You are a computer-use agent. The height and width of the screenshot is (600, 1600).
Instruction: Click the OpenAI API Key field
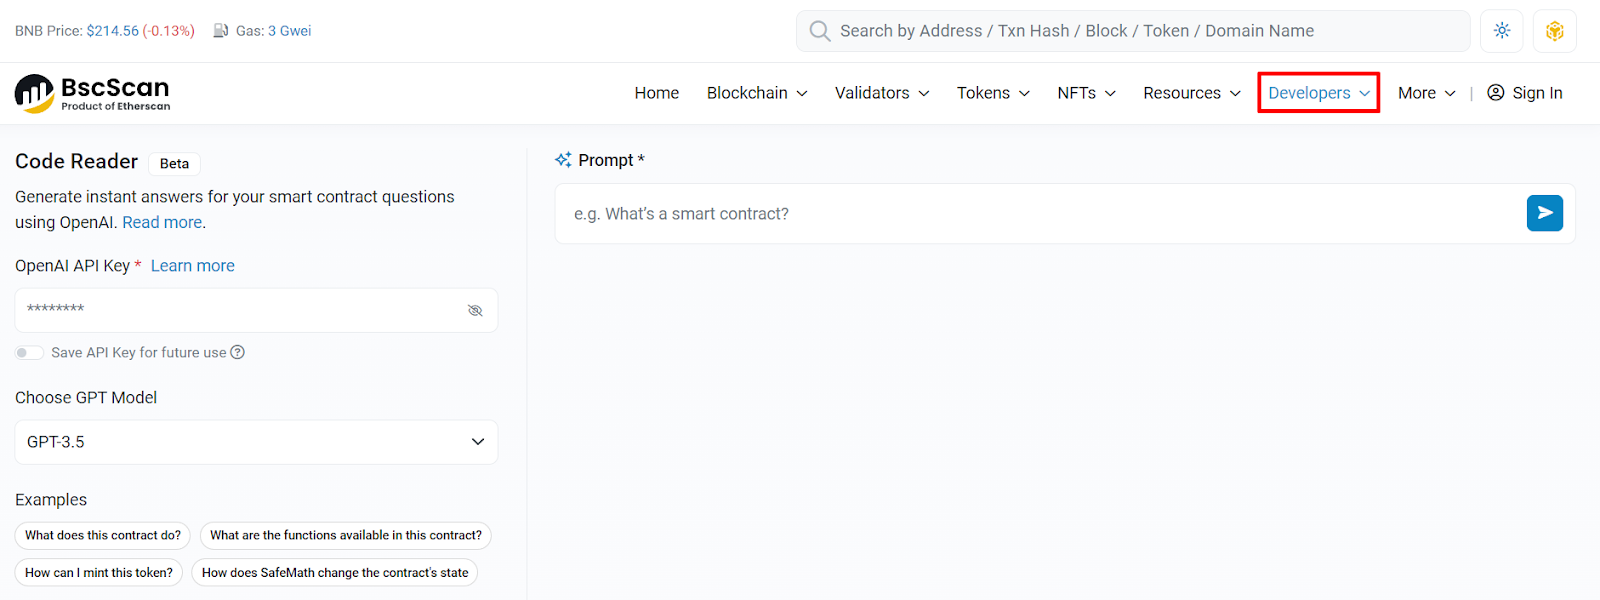pyautogui.click(x=240, y=310)
